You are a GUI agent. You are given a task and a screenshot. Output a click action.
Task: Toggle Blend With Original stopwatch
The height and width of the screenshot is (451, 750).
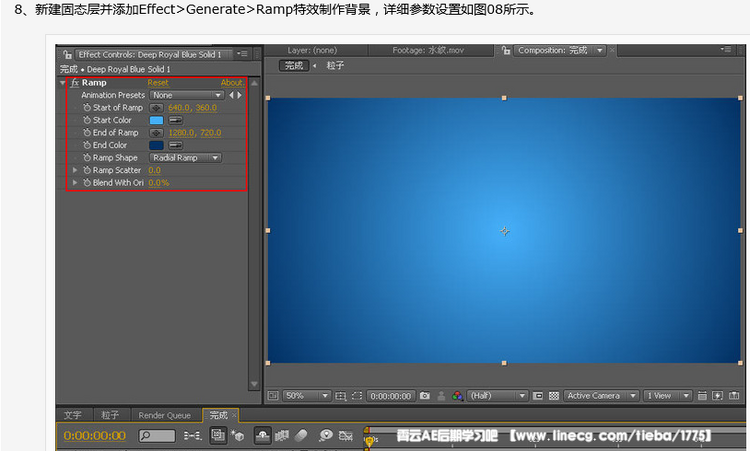point(87,183)
